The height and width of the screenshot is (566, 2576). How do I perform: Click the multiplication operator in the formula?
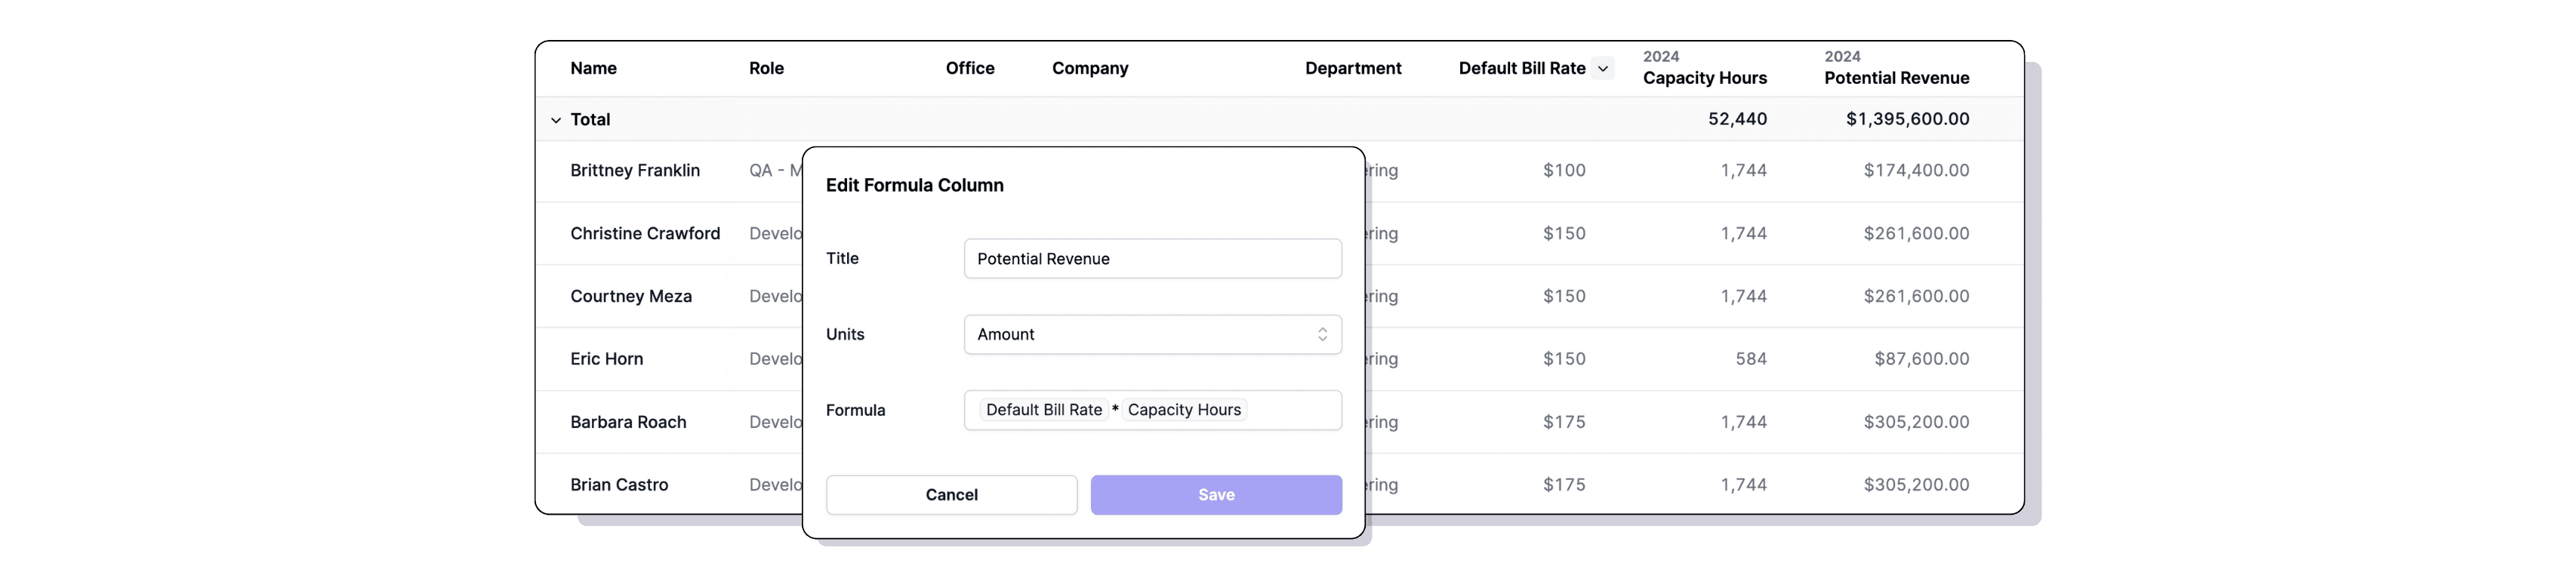1114,409
